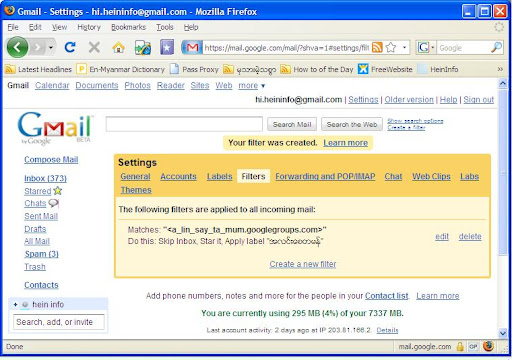Click the globe-and-window toolbar icon next to Home
The height and width of the screenshot is (360, 512).
[x=143, y=48]
